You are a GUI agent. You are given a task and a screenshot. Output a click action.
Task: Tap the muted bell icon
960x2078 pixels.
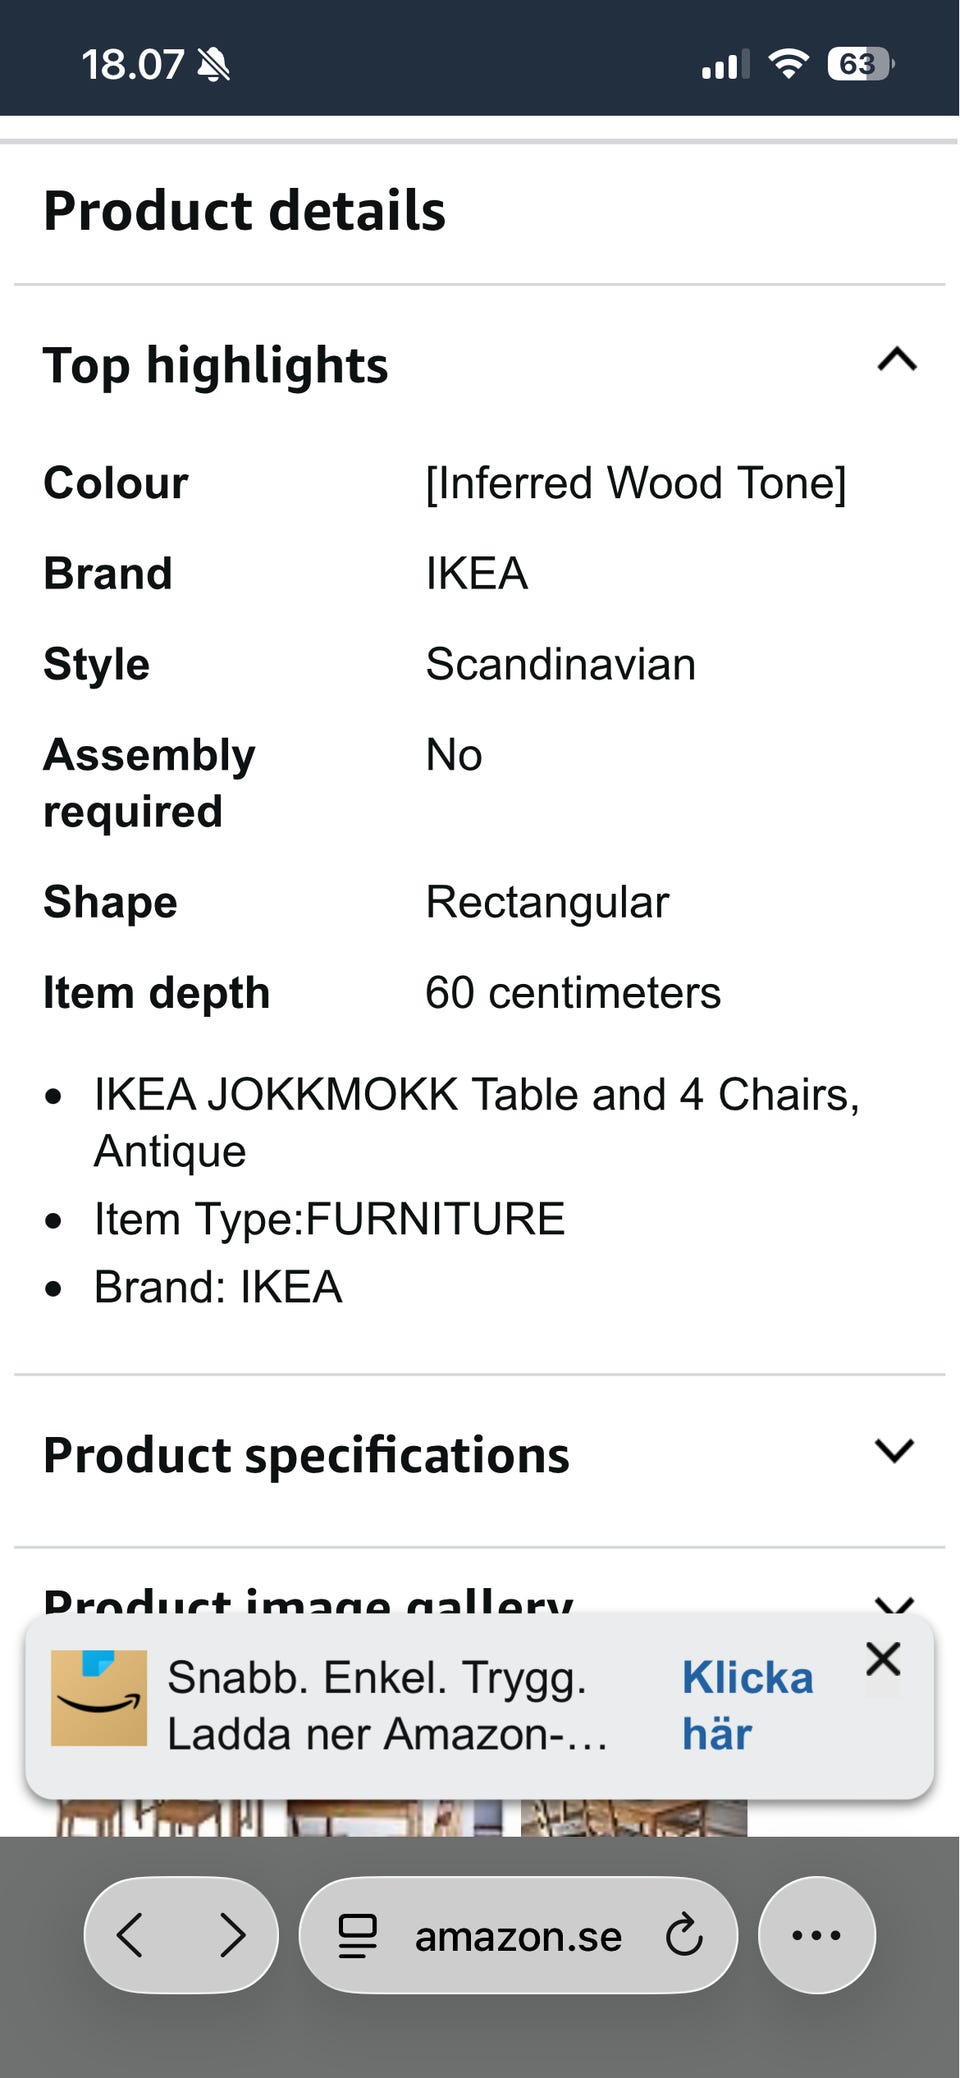point(213,66)
